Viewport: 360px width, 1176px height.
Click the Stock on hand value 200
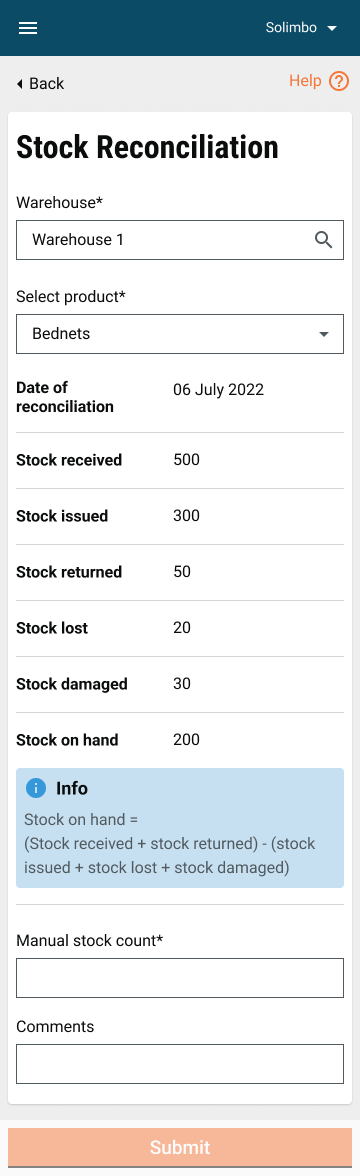(187, 740)
